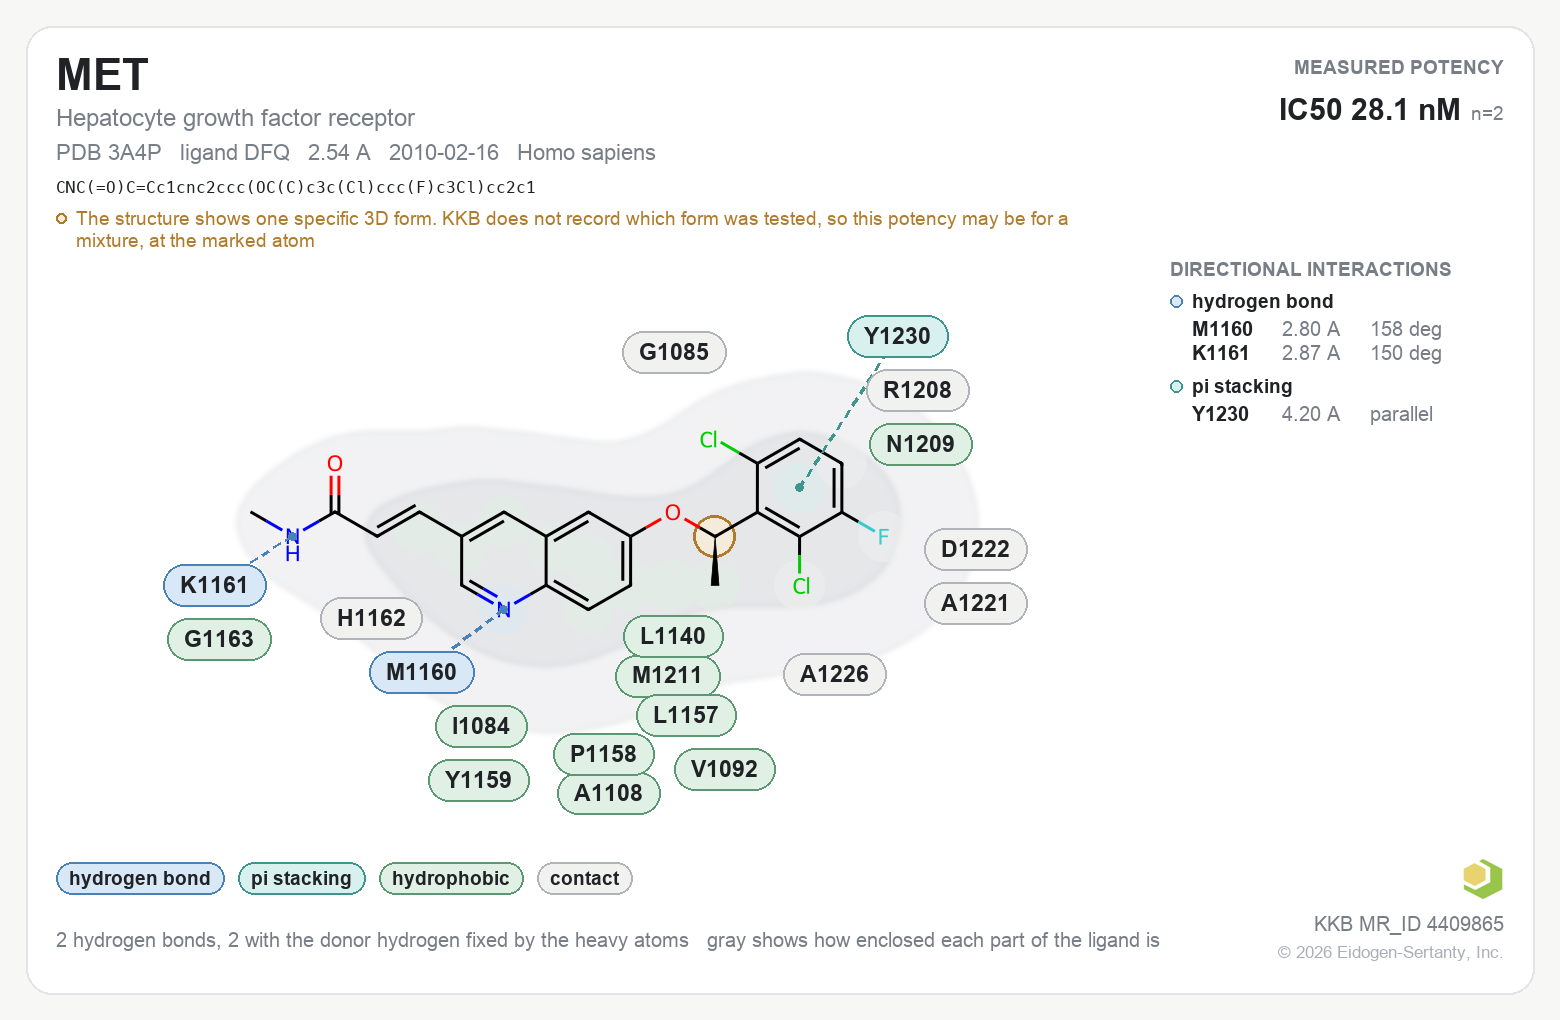Click the hydrogen bond legend pill
This screenshot has width=1560, height=1020.
140,878
